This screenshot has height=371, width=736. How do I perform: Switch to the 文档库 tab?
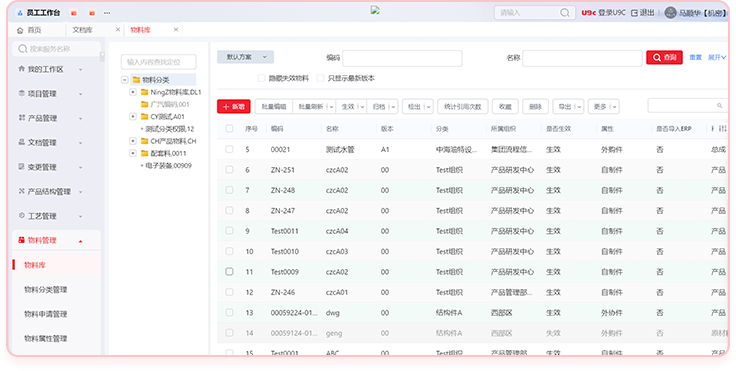click(x=83, y=30)
